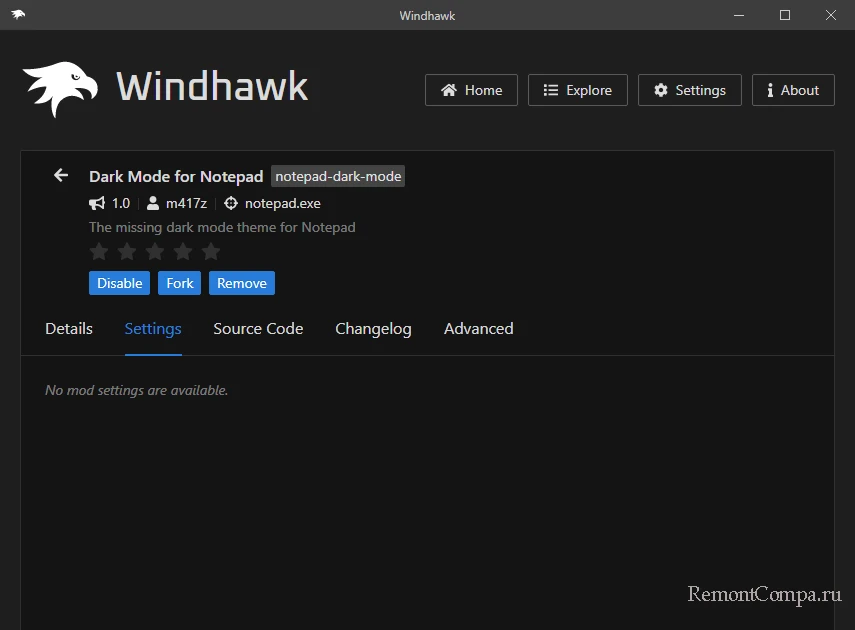The height and width of the screenshot is (630, 855).
Task: Switch to the Changelog tab
Action: tap(373, 329)
